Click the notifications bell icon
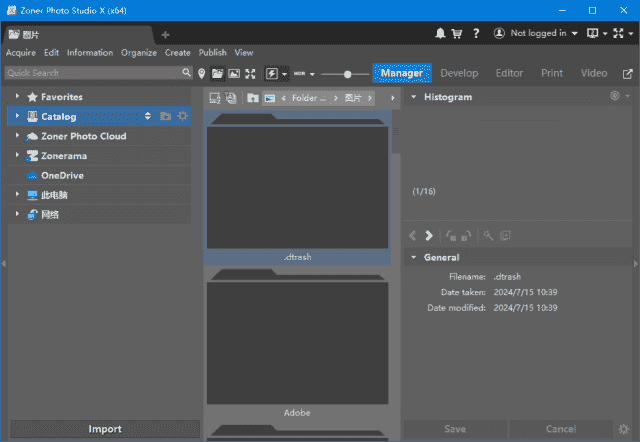 (x=441, y=33)
